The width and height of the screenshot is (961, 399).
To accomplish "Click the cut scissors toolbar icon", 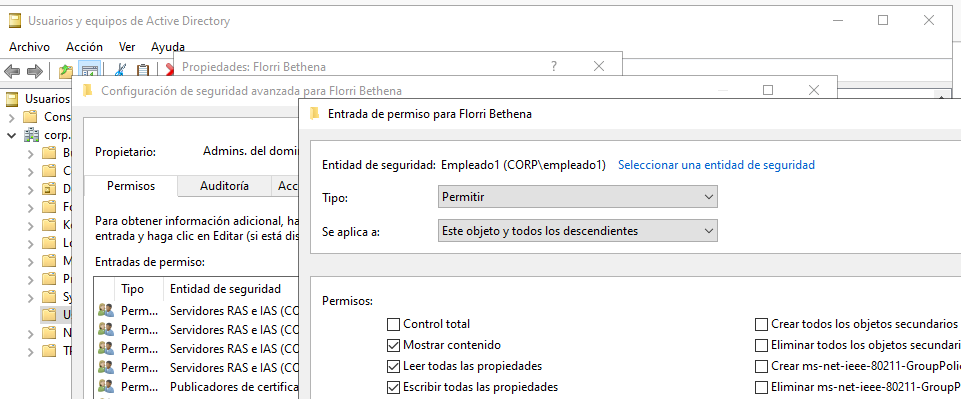I will point(121,71).
